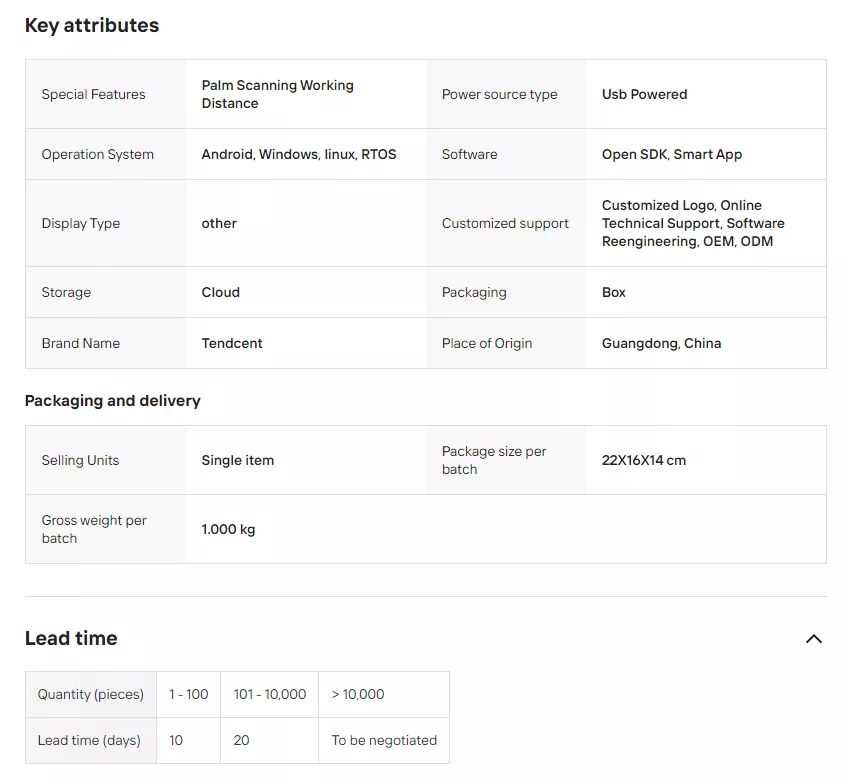
Task: Click the 'Quantity (pieces)' row header
Action: (91, 694)
